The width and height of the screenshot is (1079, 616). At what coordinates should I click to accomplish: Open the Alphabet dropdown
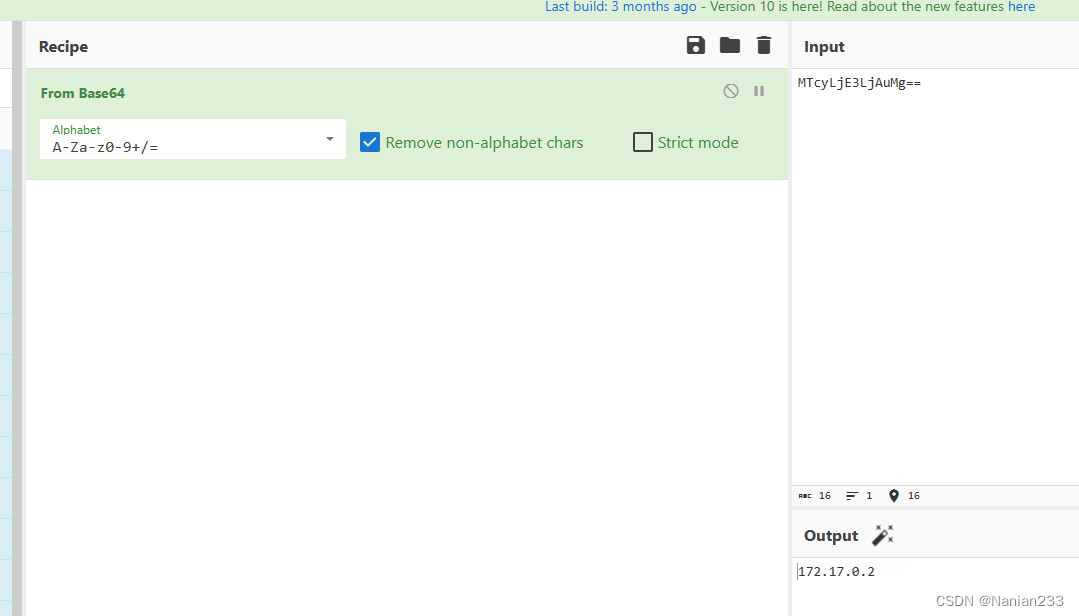coord(193,139)
